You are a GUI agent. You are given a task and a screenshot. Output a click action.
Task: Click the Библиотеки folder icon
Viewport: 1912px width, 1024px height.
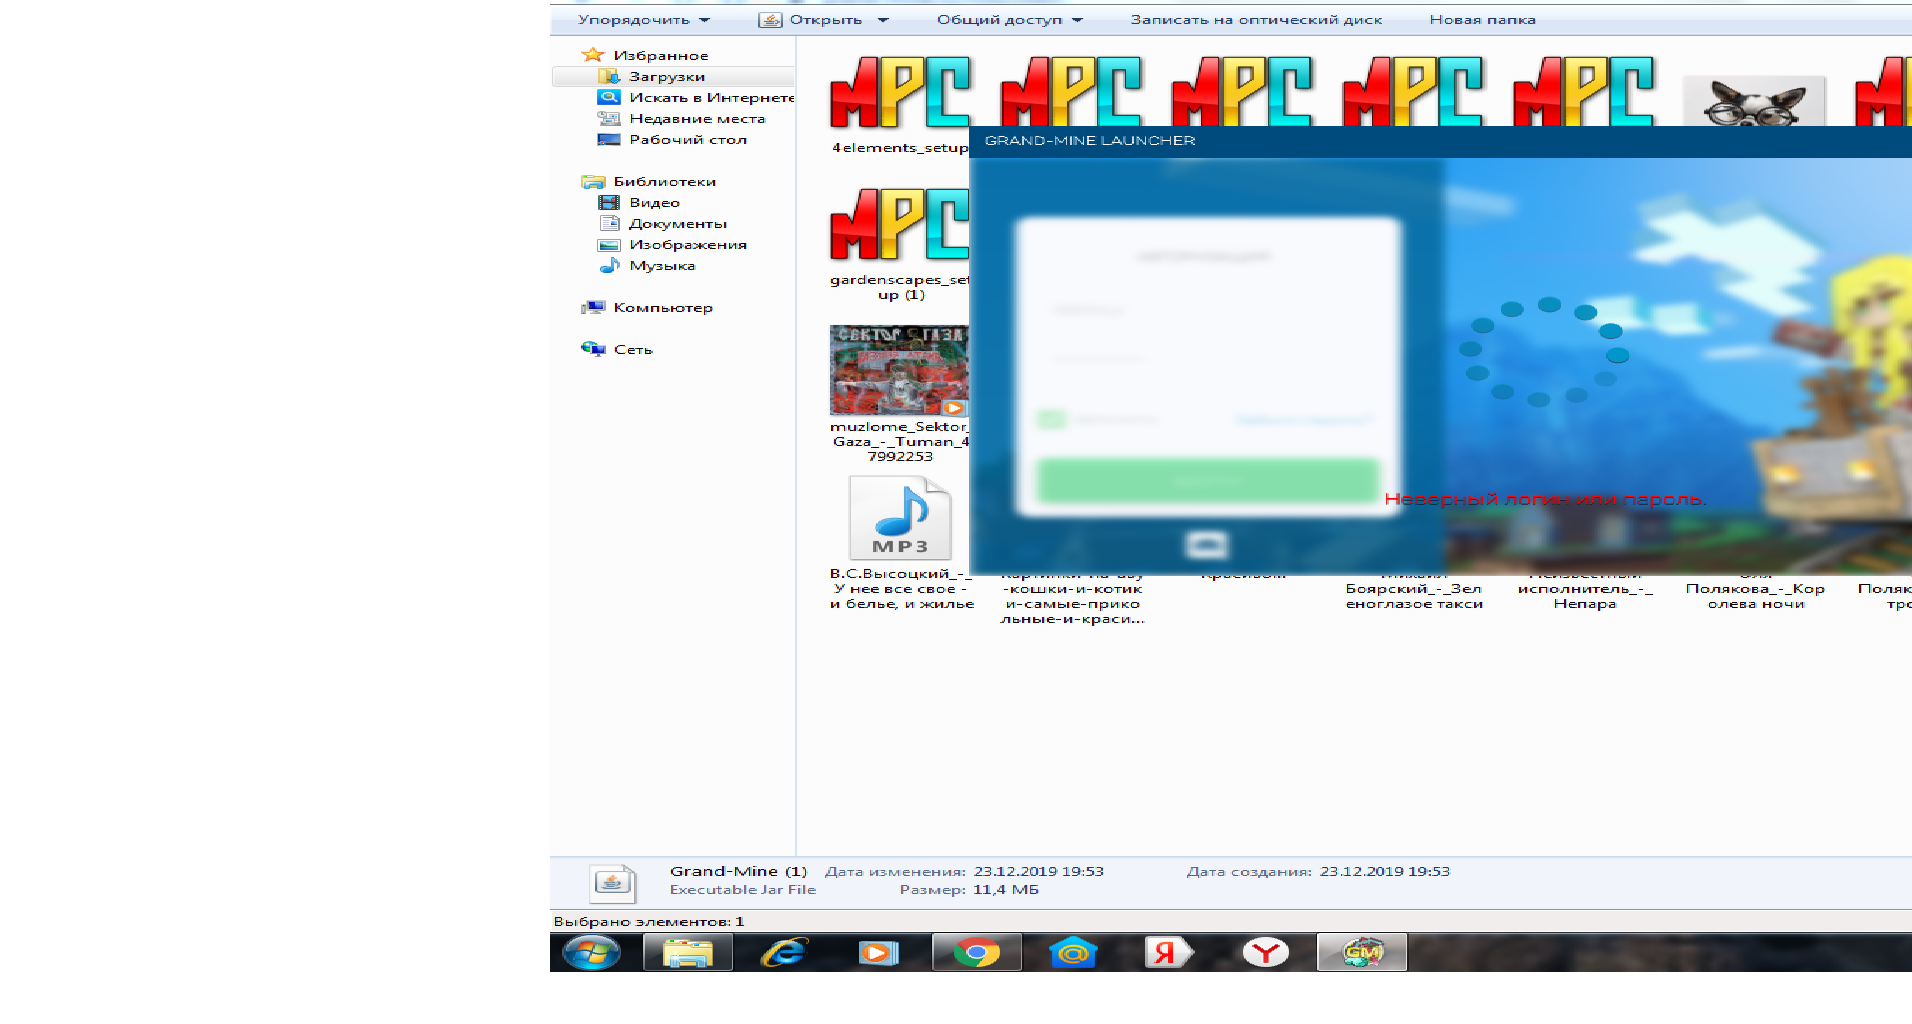pos(593,181)
